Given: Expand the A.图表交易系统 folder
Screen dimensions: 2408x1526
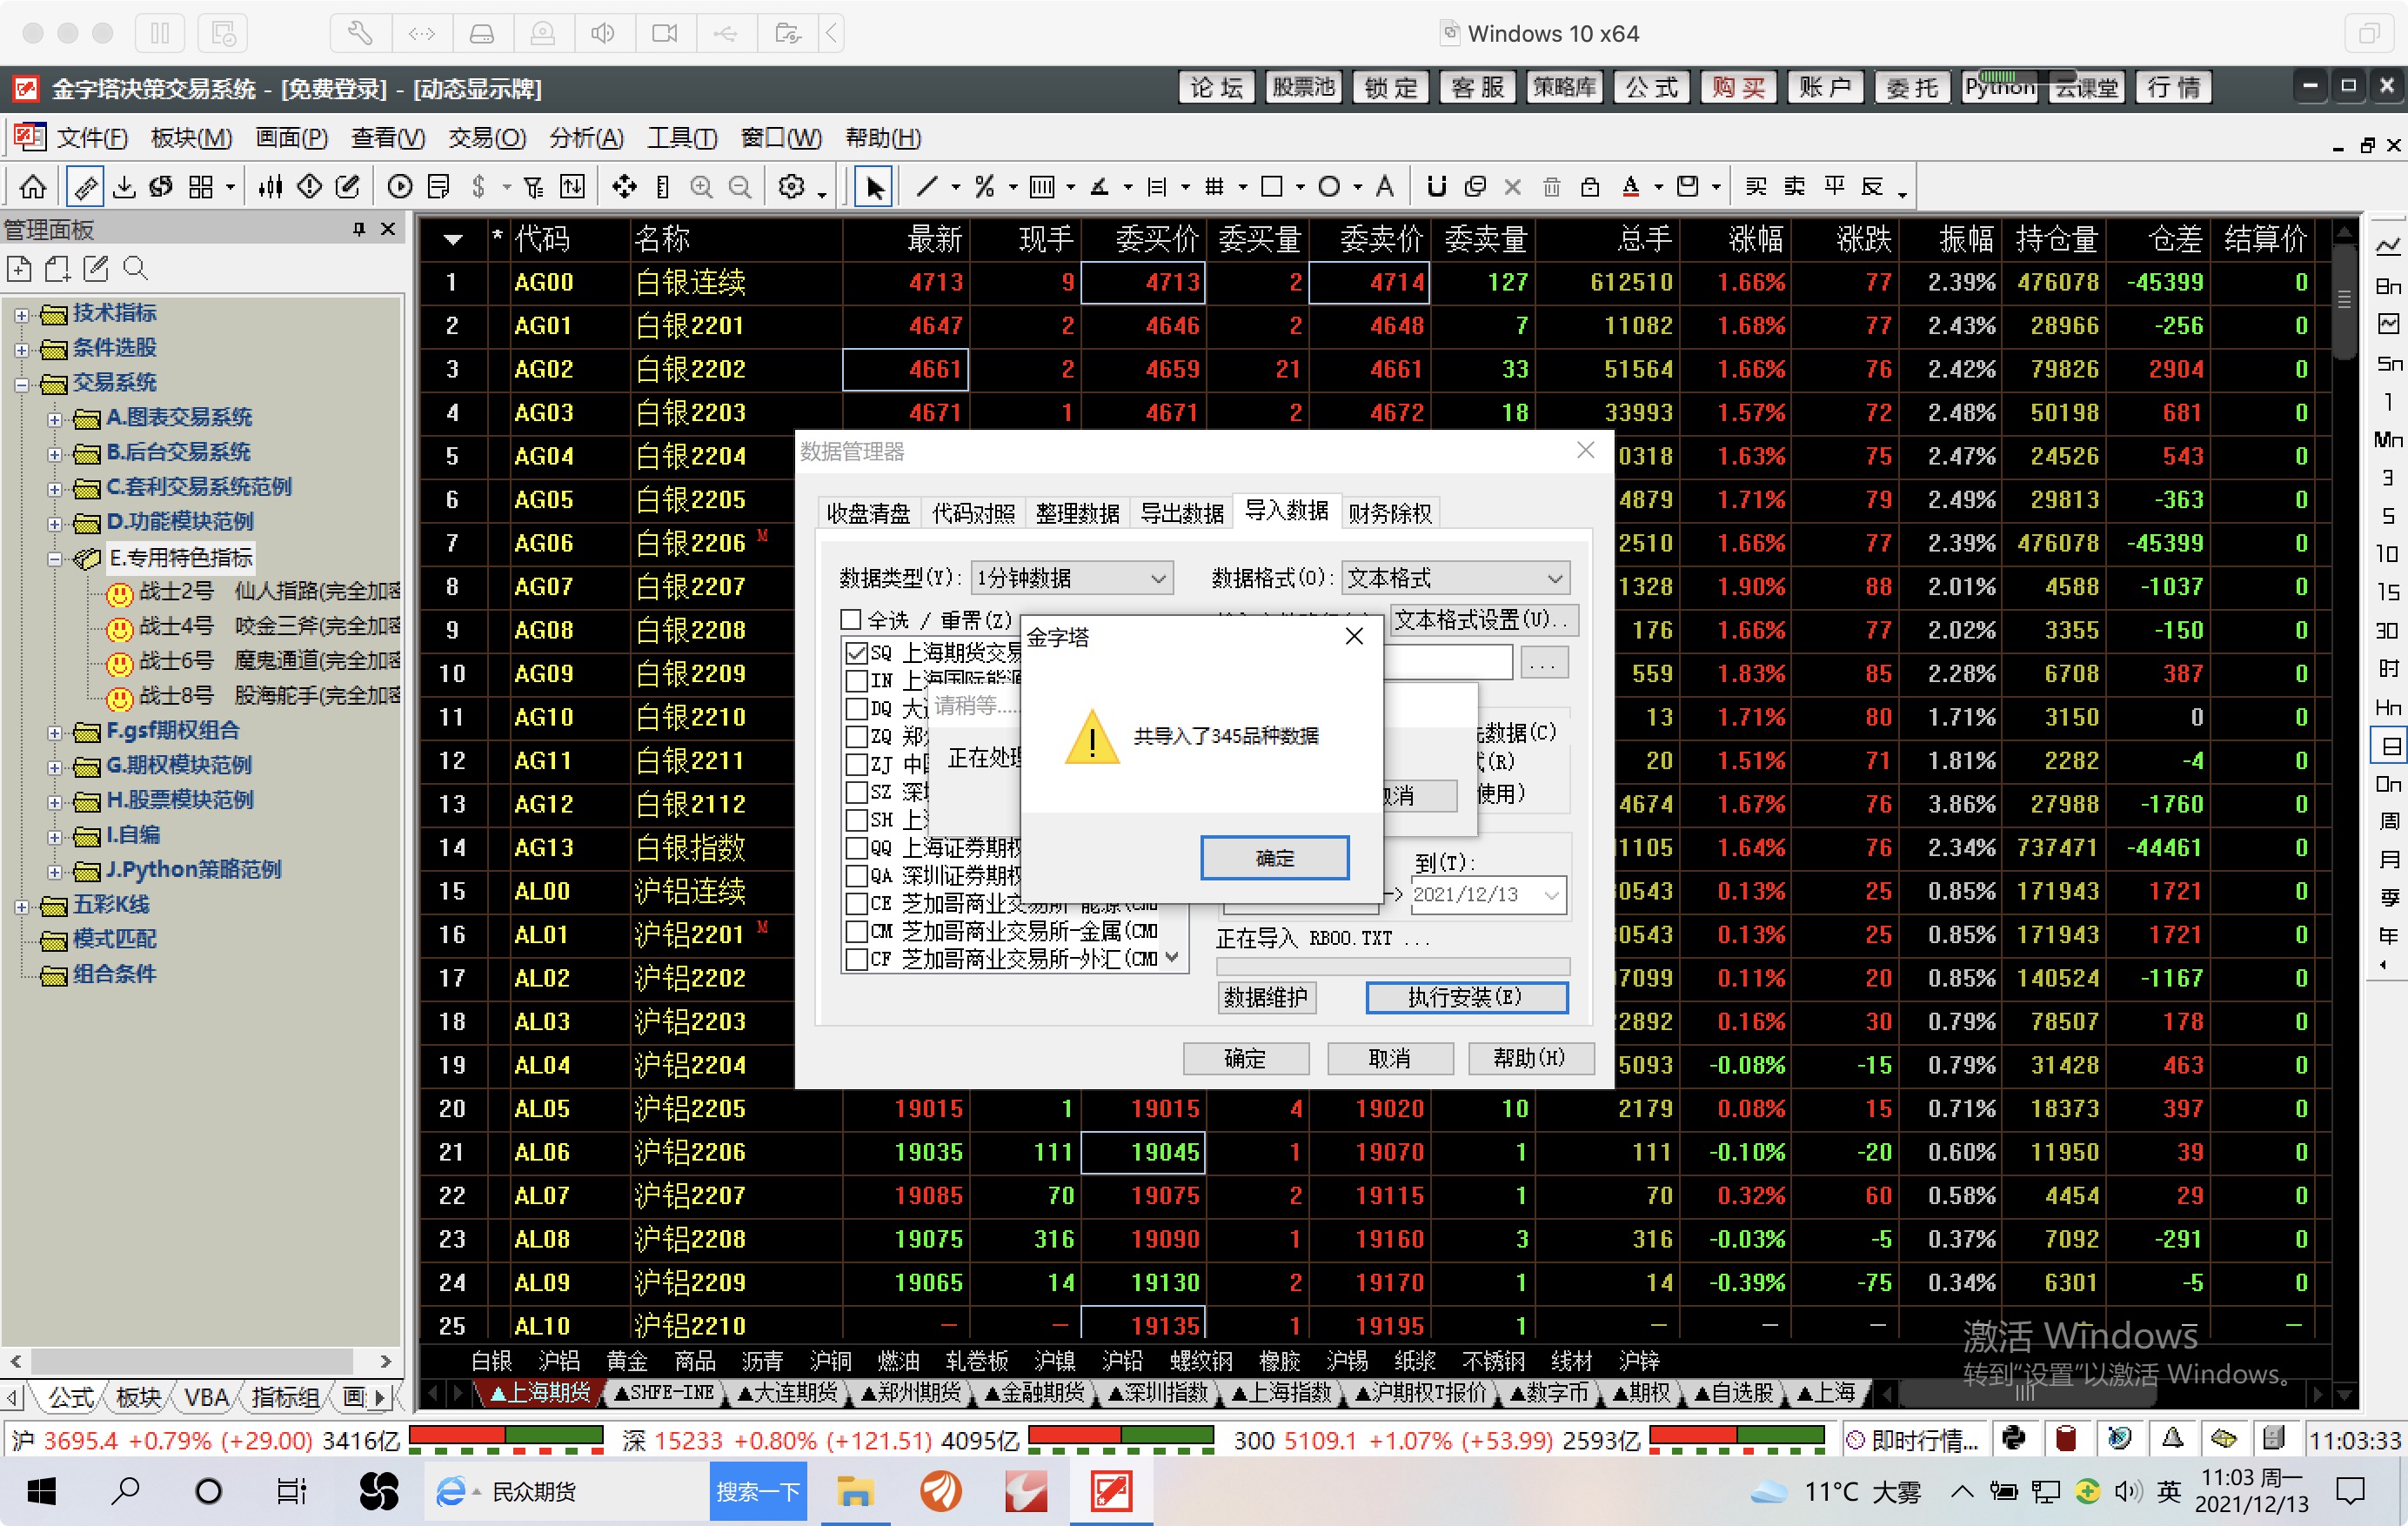Looking at the screenshot, I should (x=55, y=419).
